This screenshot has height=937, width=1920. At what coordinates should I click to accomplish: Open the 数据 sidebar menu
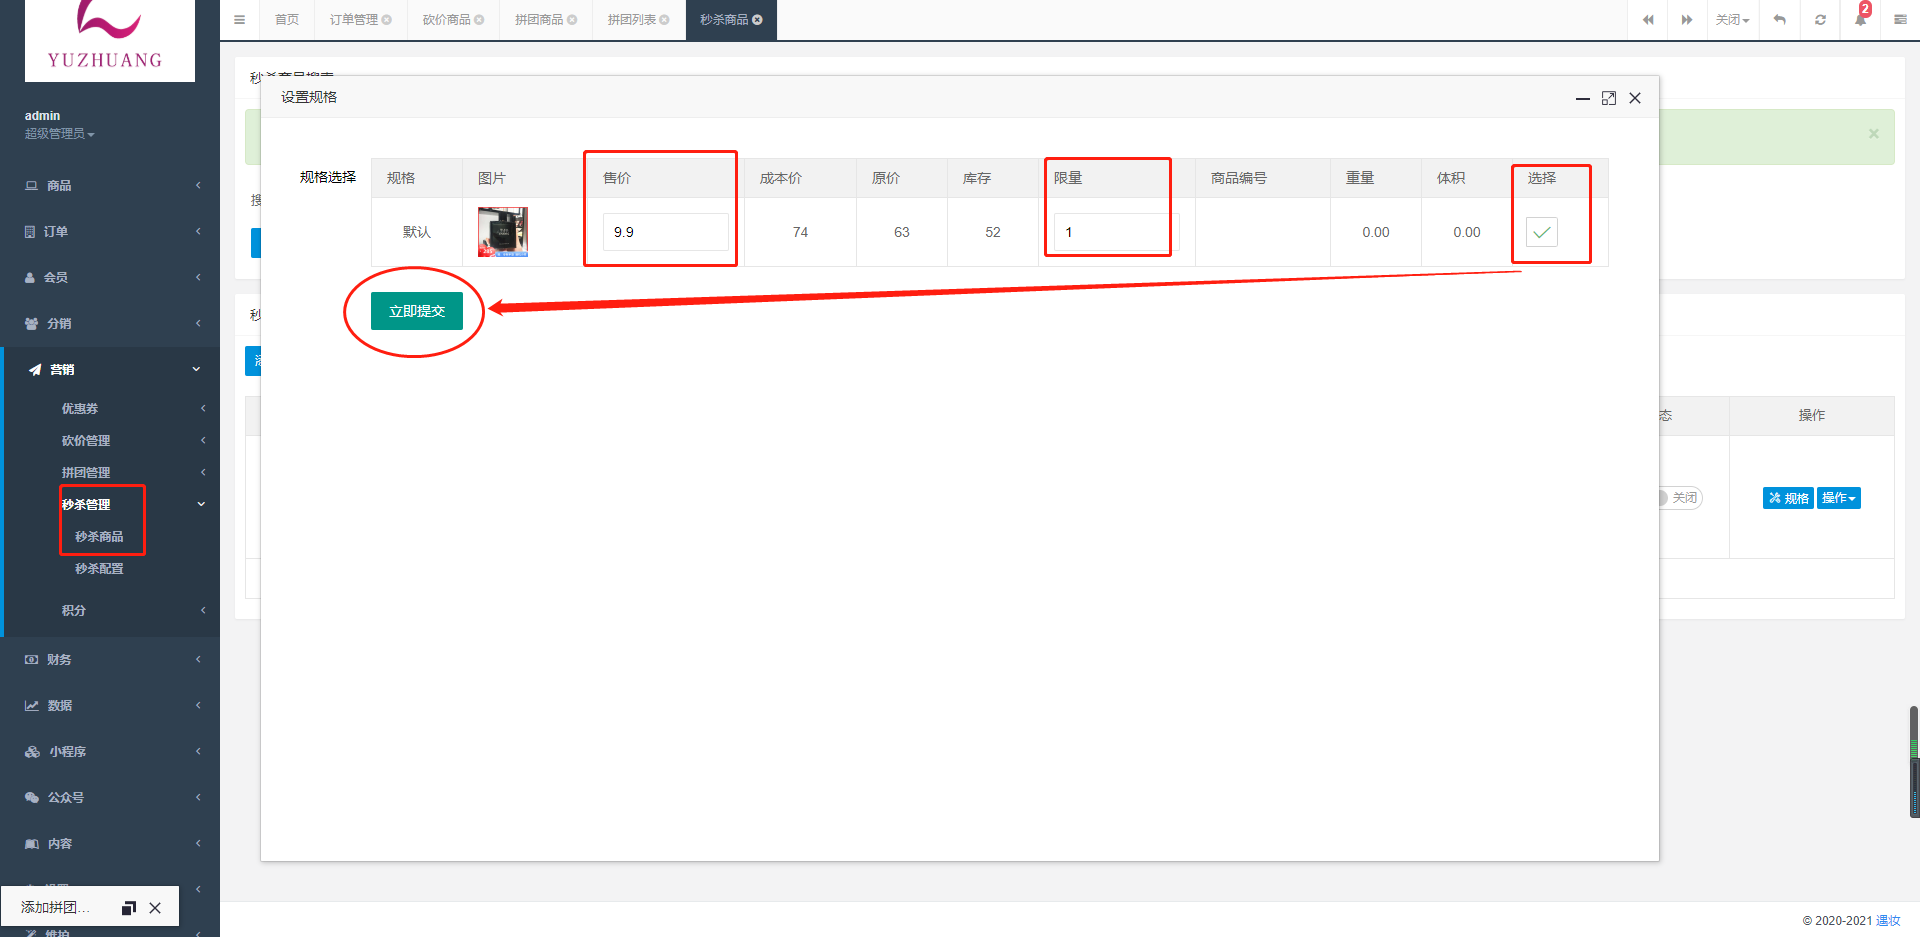110,706
